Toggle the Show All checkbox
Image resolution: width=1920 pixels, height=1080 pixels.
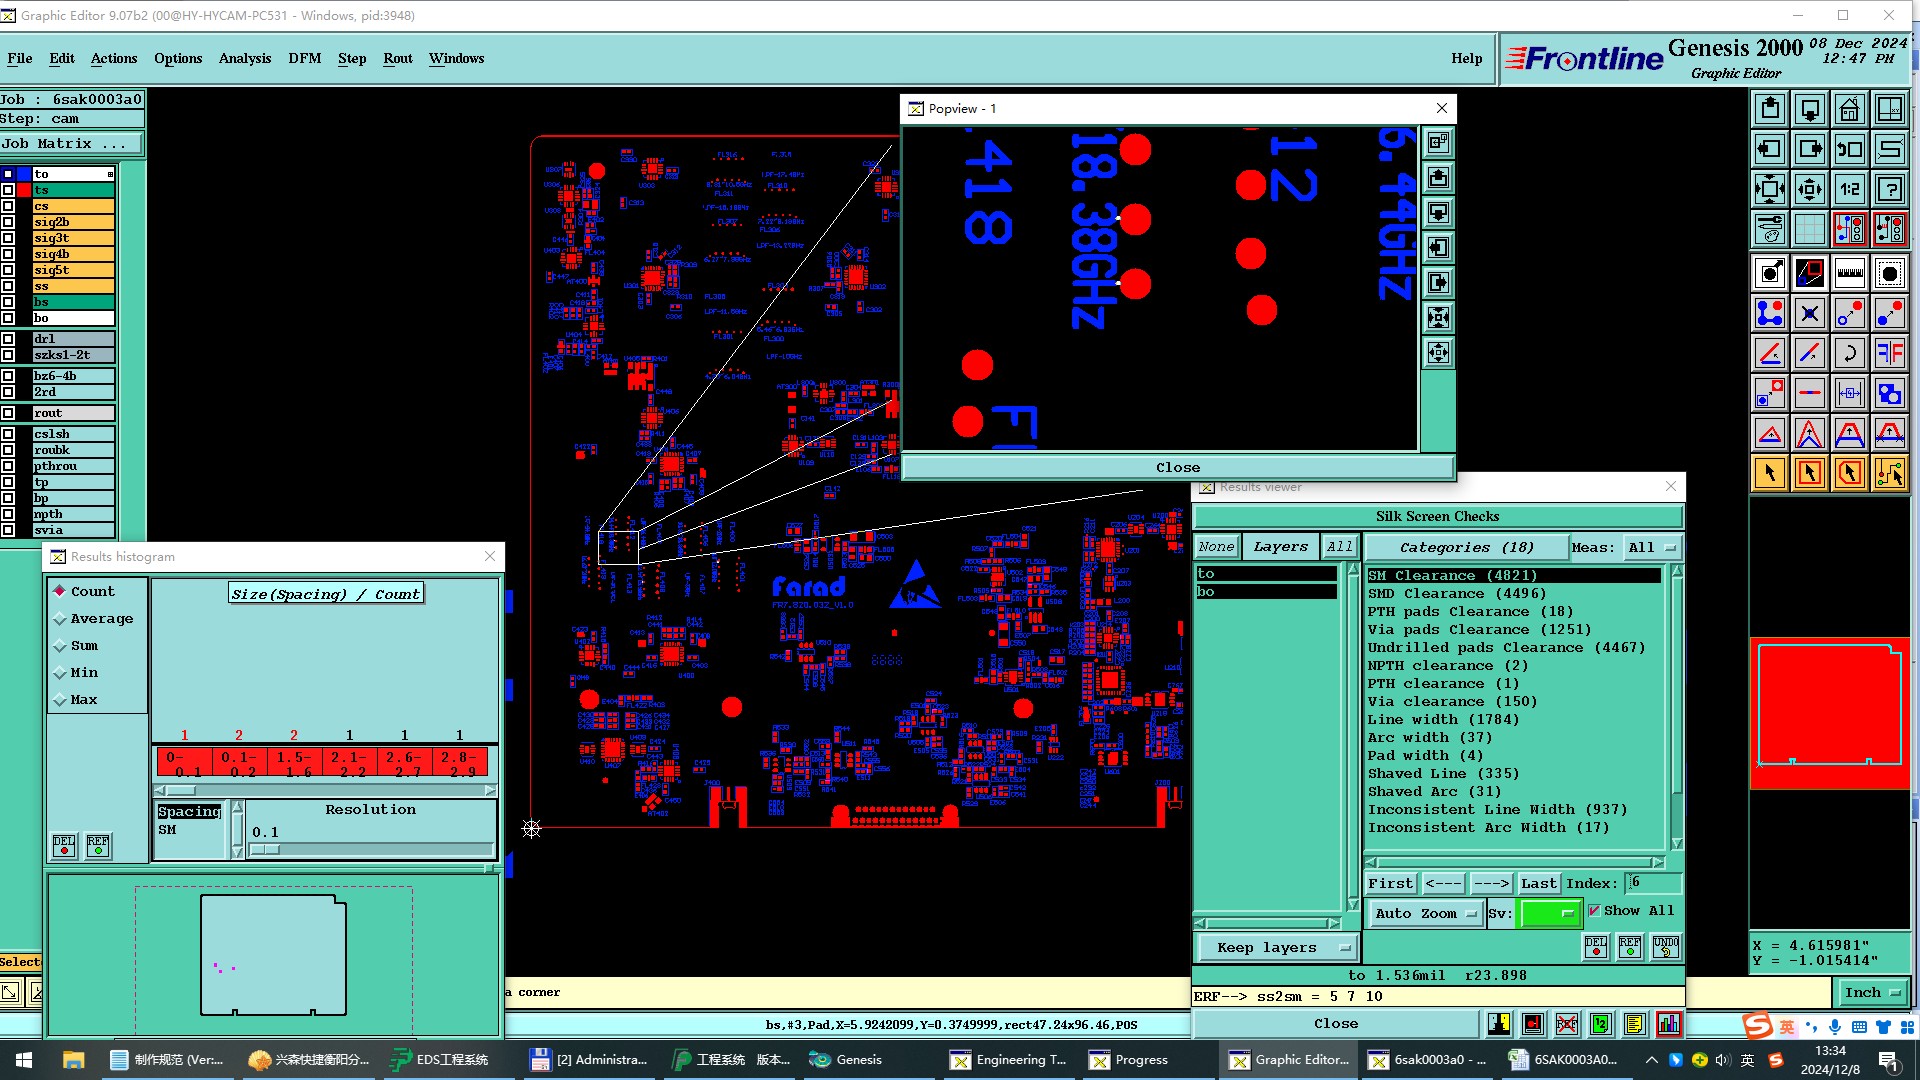1594,910
